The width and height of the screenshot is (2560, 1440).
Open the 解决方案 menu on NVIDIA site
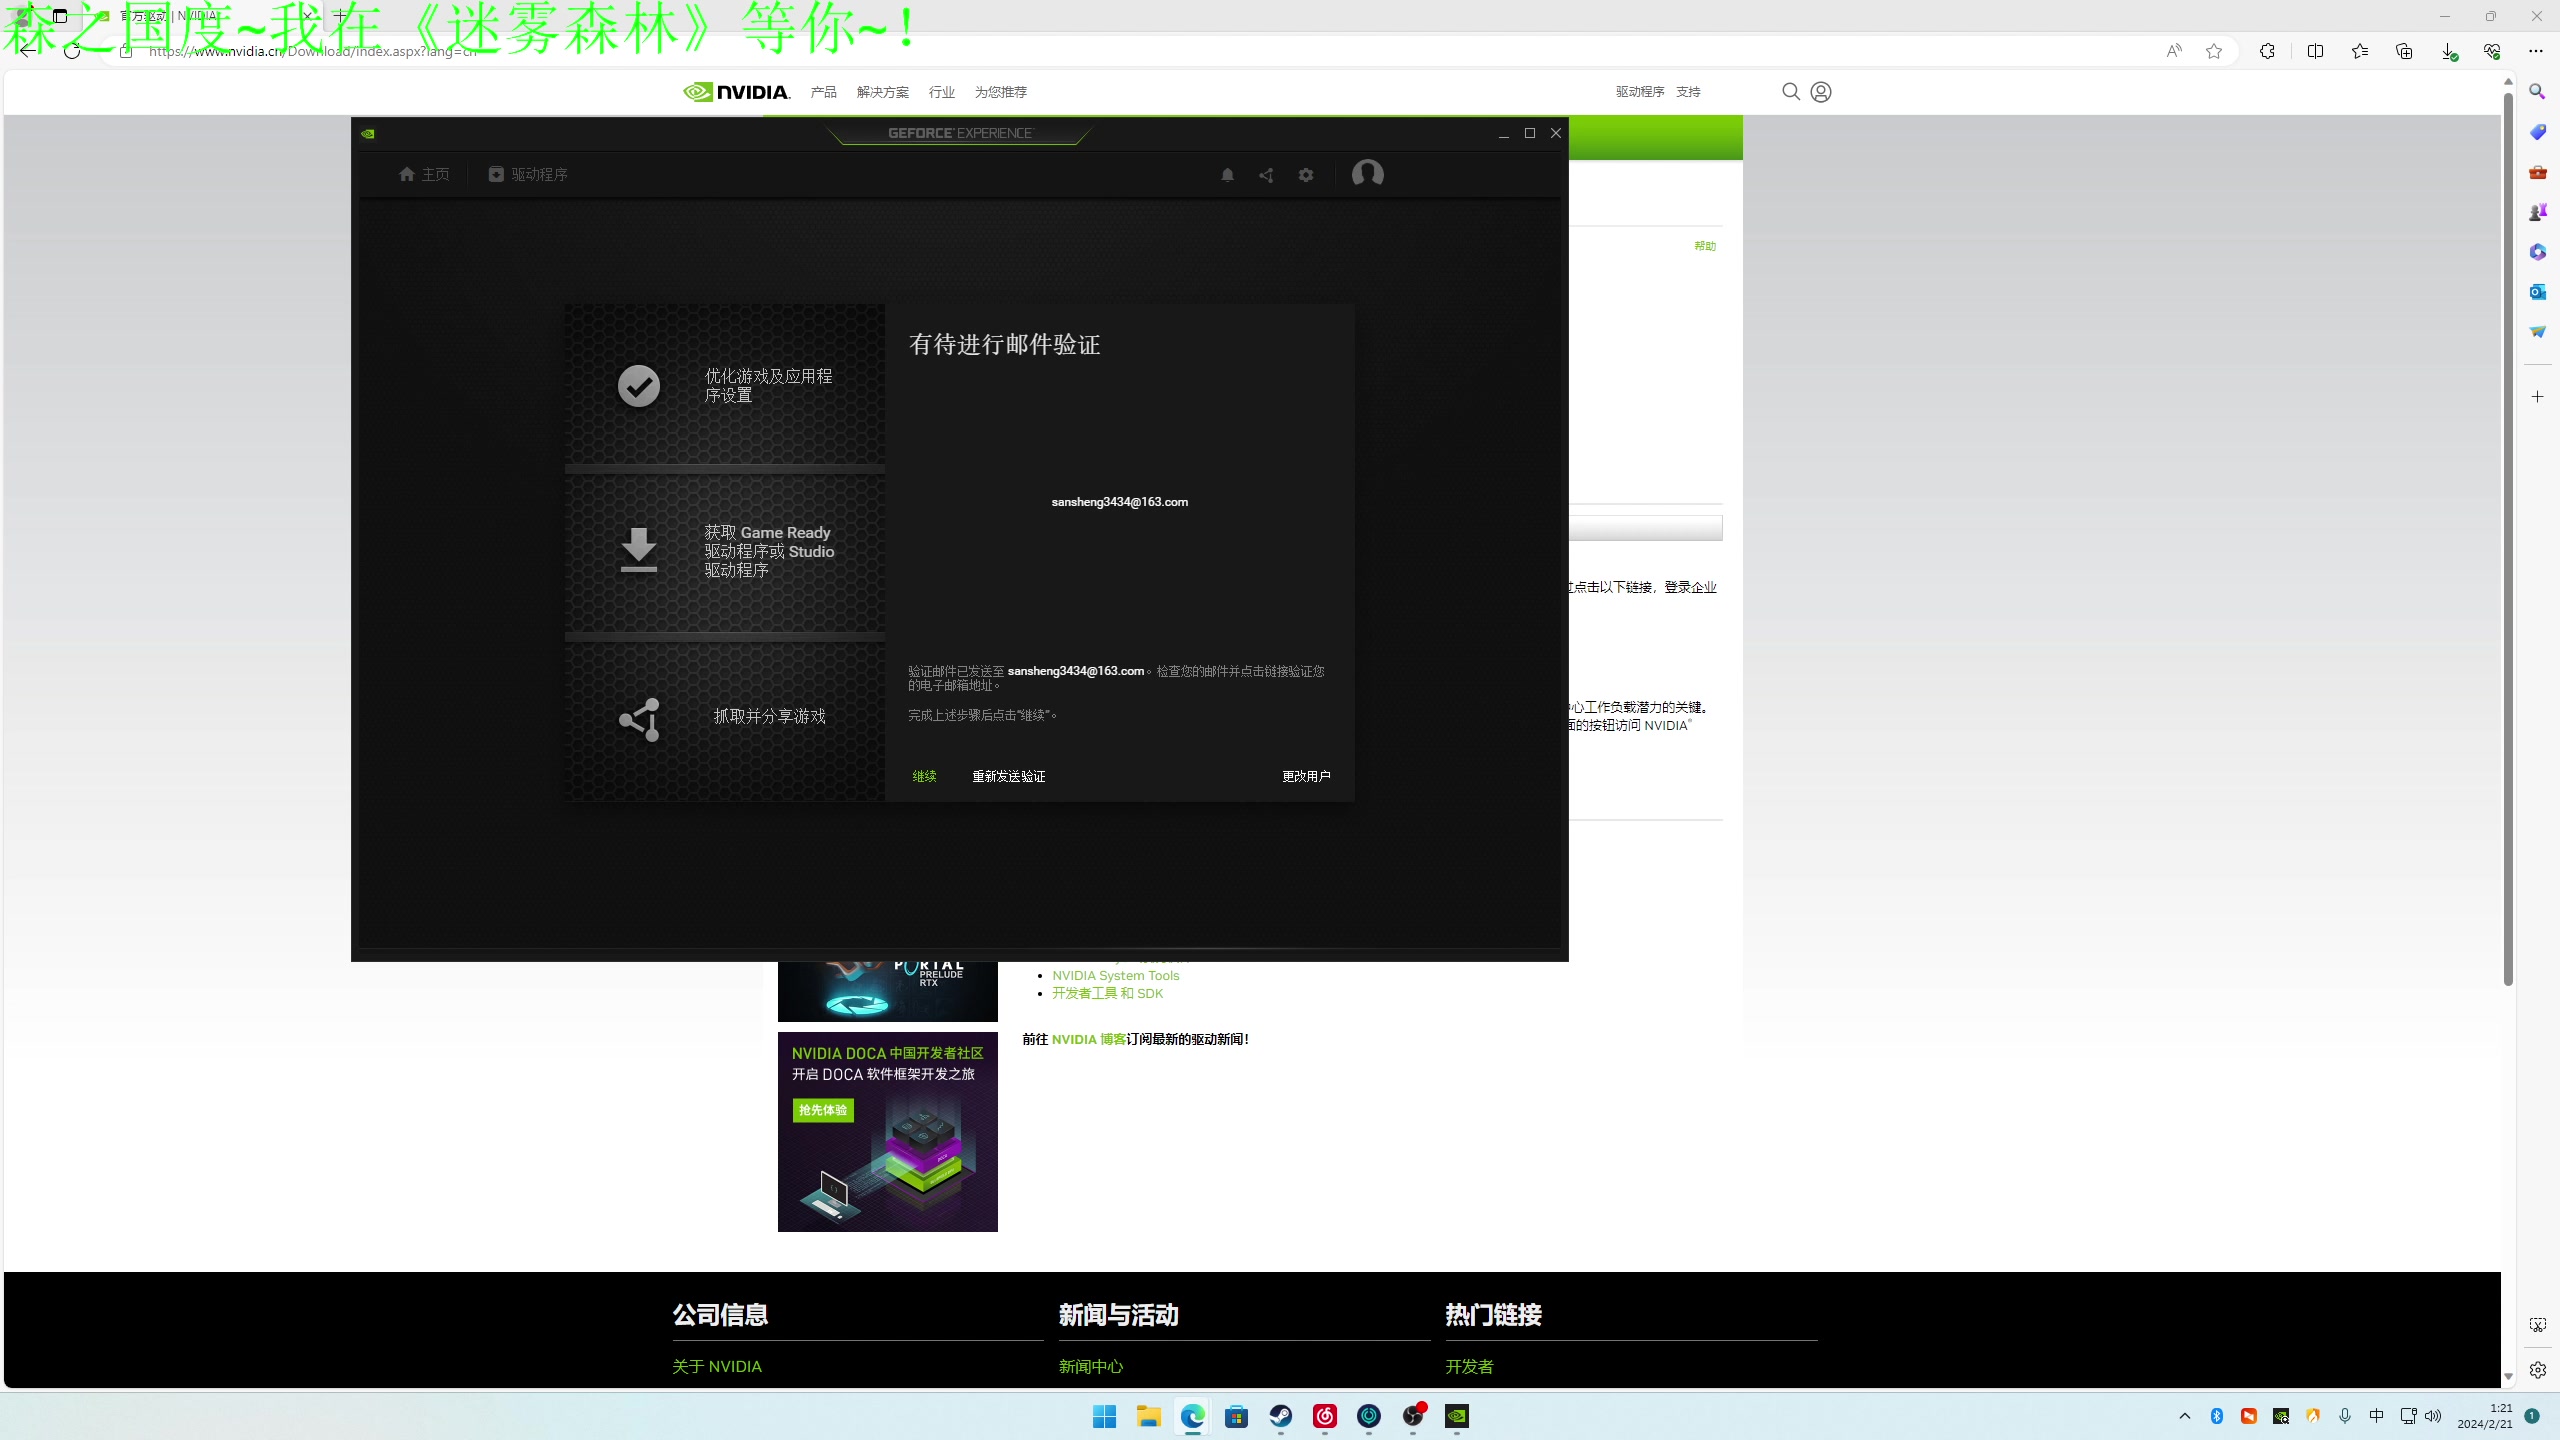tap(882, 92)
